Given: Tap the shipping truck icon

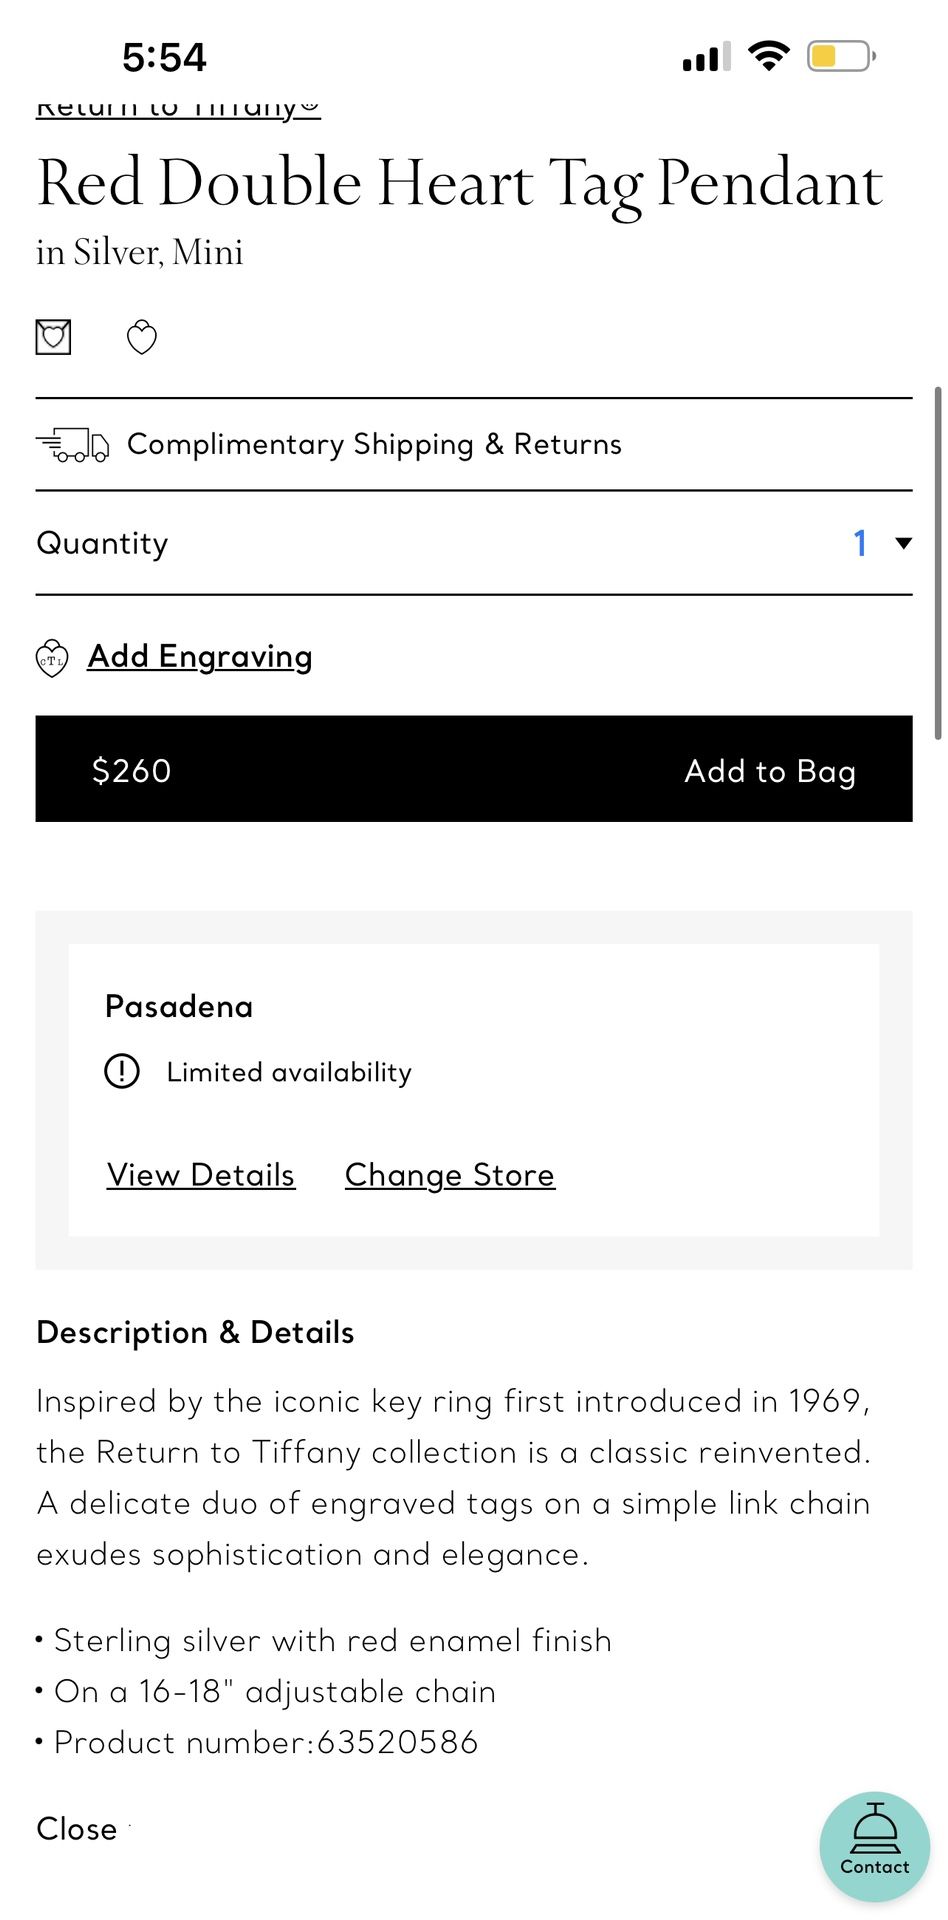Looking at the screenshot, I should coord(72,445).
